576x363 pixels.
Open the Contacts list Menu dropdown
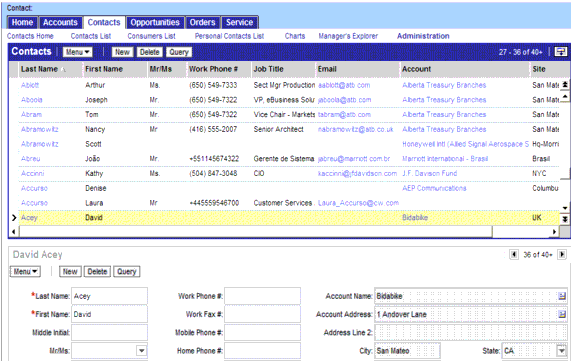[x=78, y=52]
